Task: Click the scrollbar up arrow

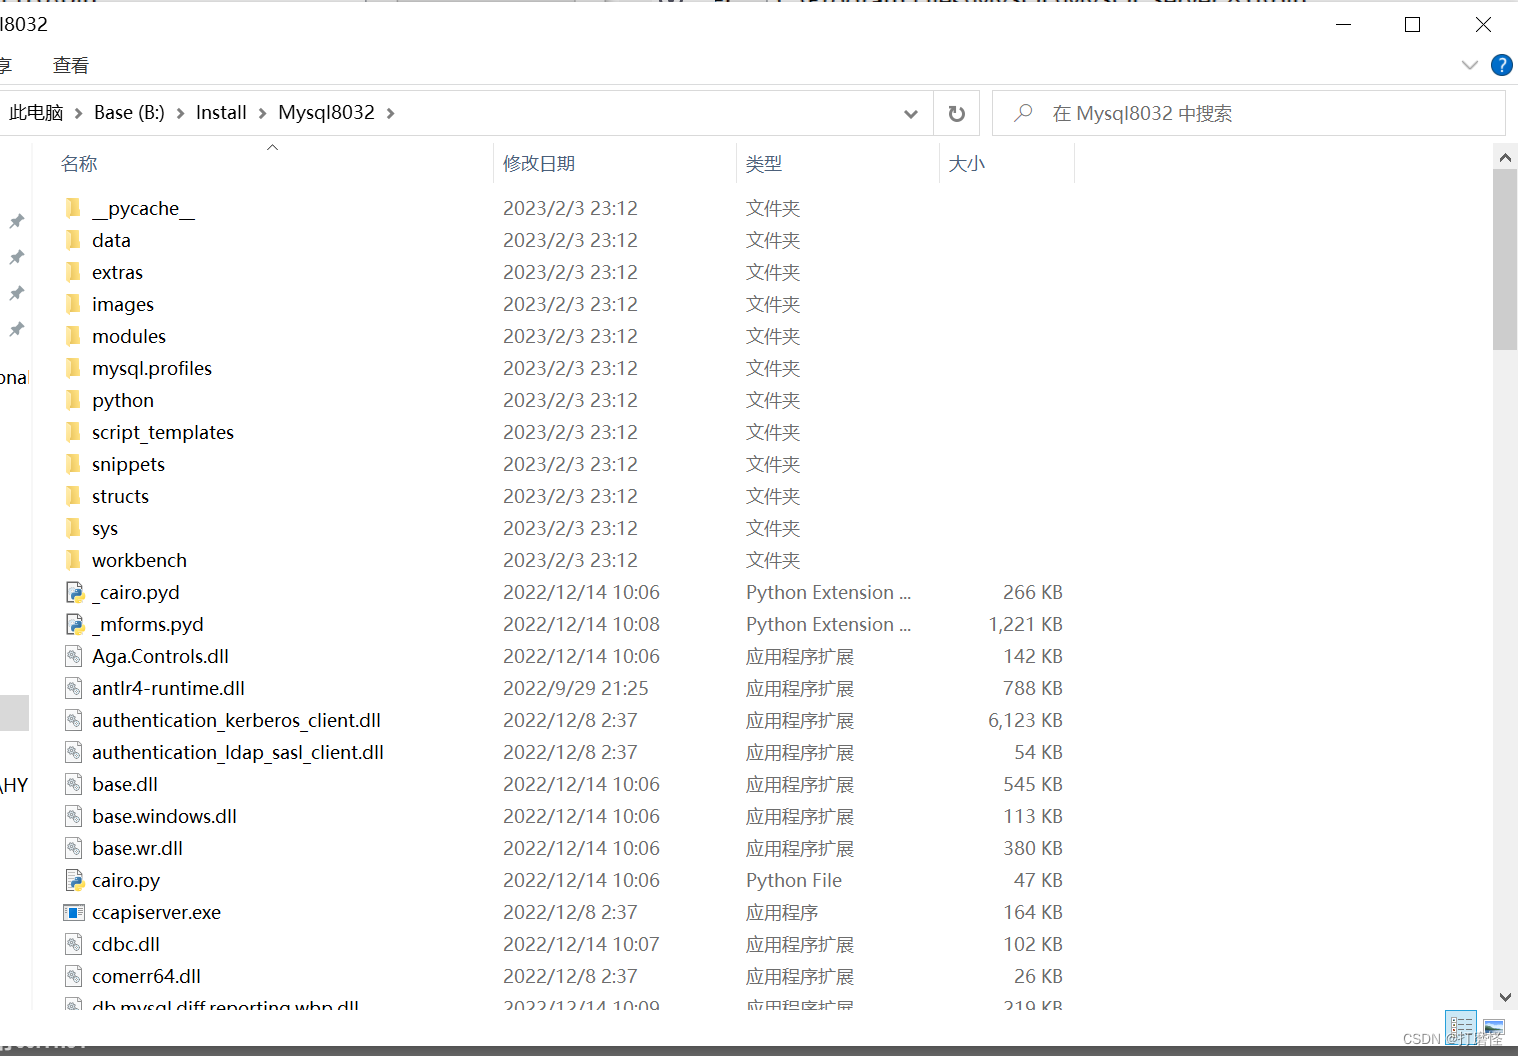Action: click(1505, 157)
